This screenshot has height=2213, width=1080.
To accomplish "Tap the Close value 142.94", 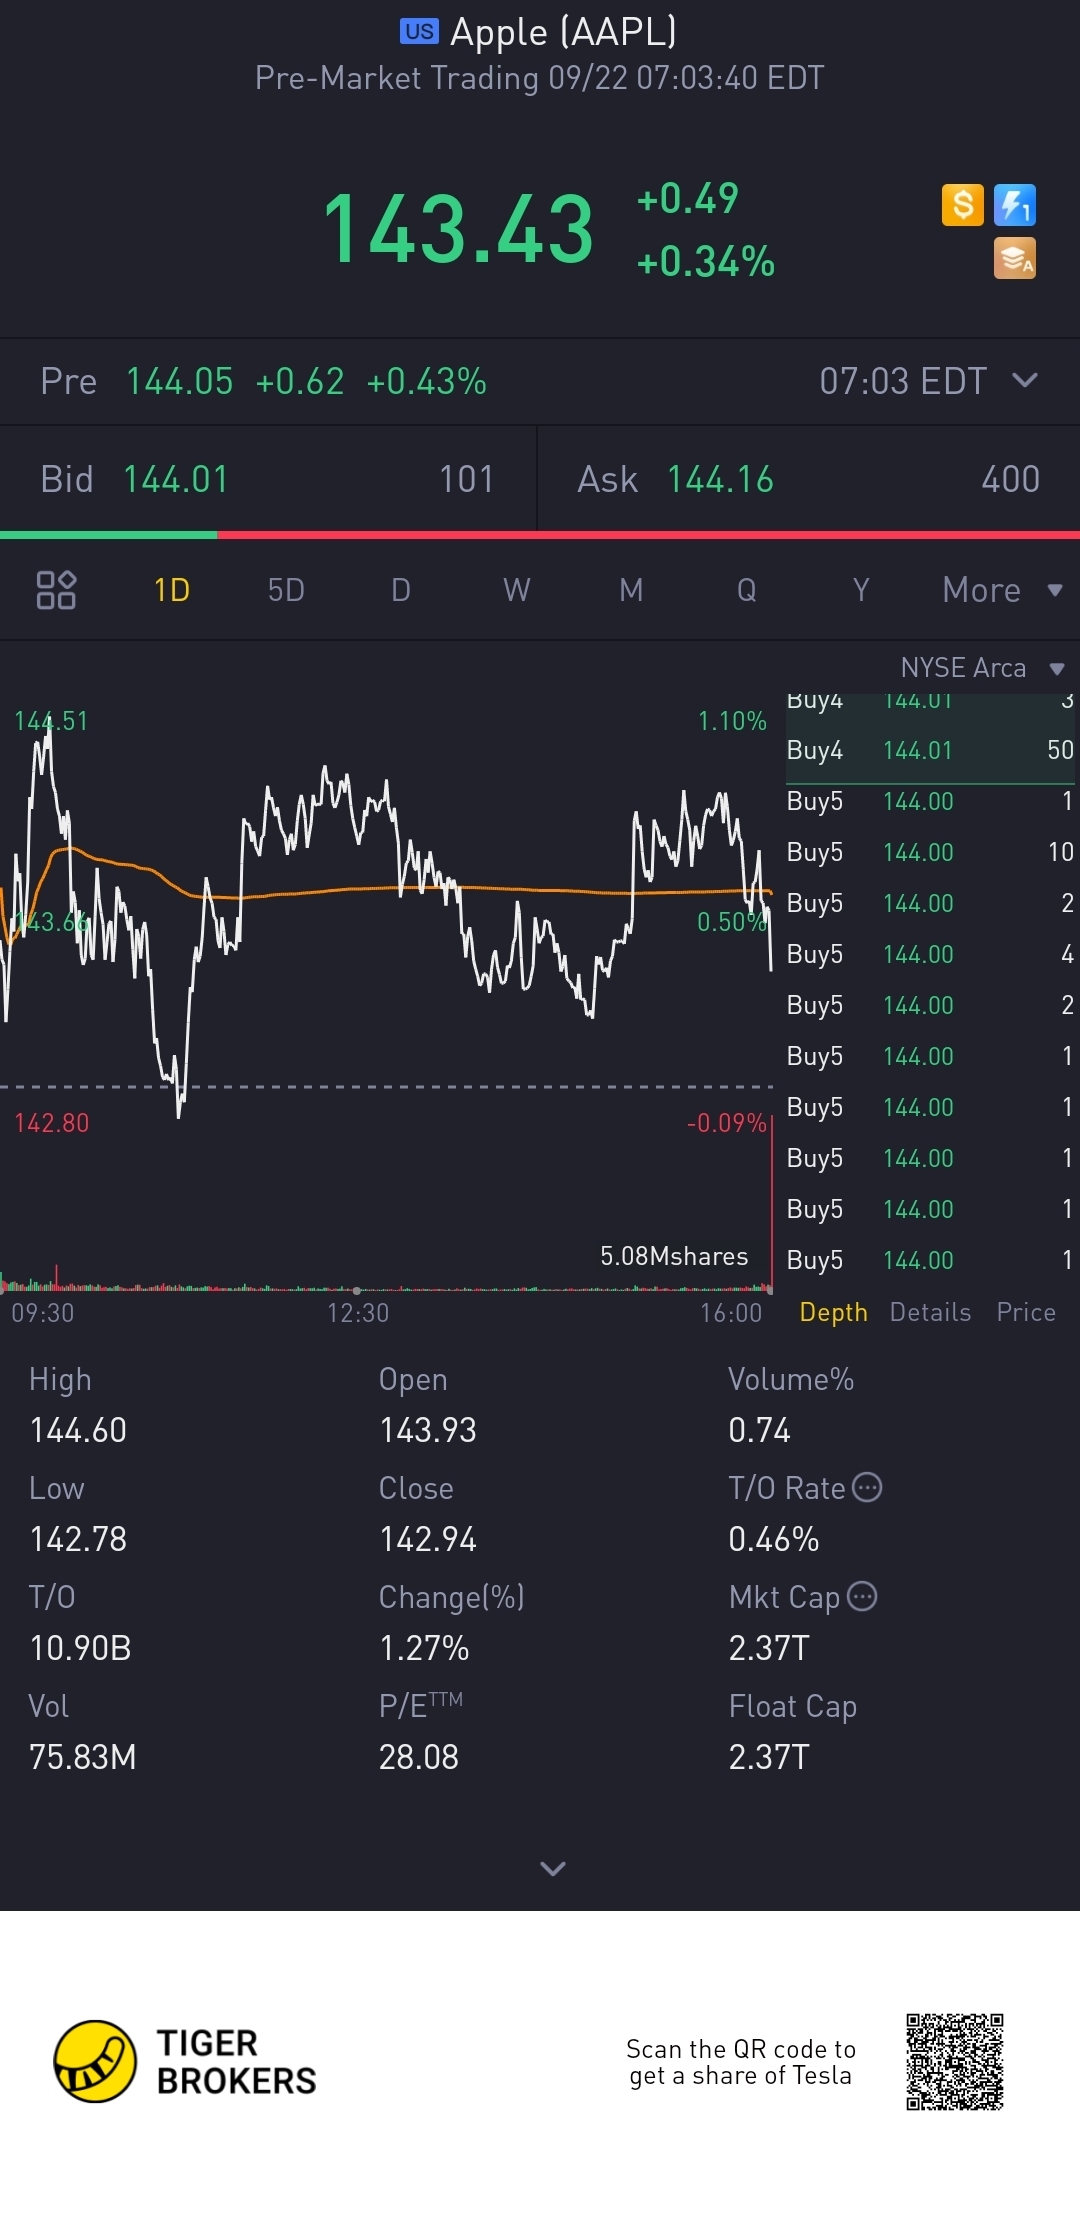I will coord(428,1539).
